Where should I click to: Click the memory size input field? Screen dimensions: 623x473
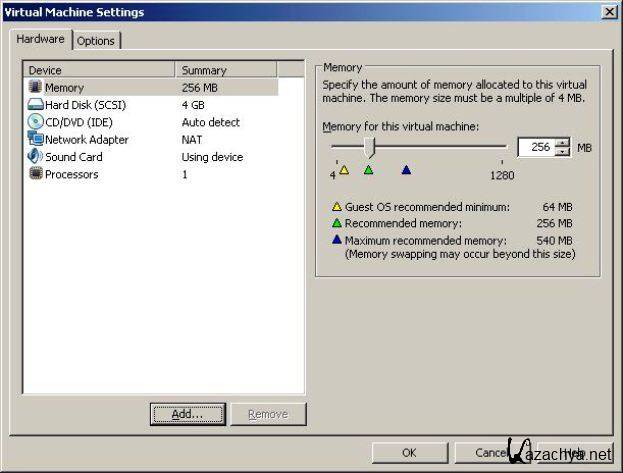point(536,147)
